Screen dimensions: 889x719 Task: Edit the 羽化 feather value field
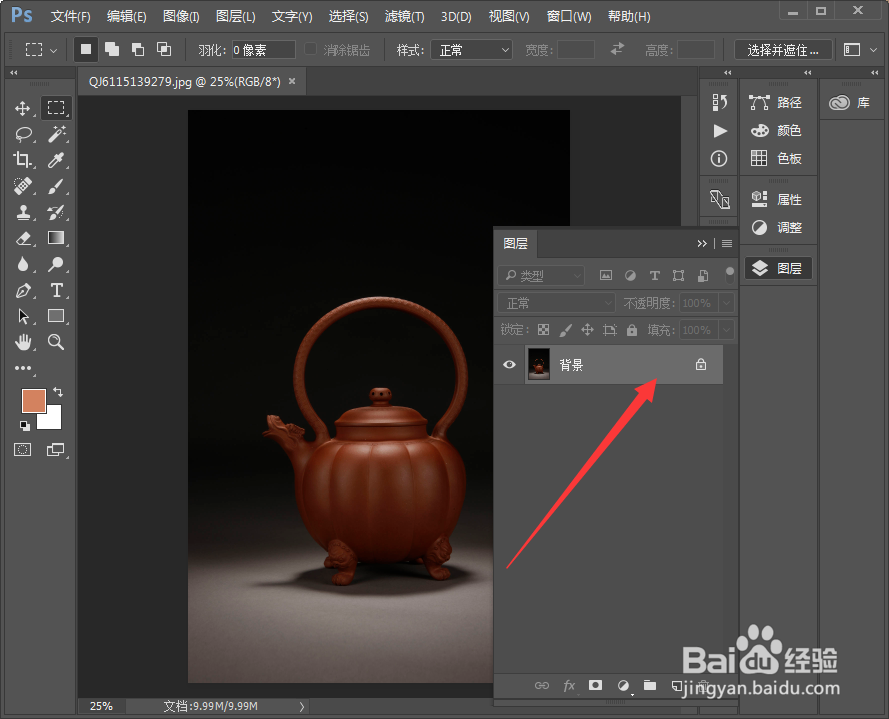click(x=264, y=50)
